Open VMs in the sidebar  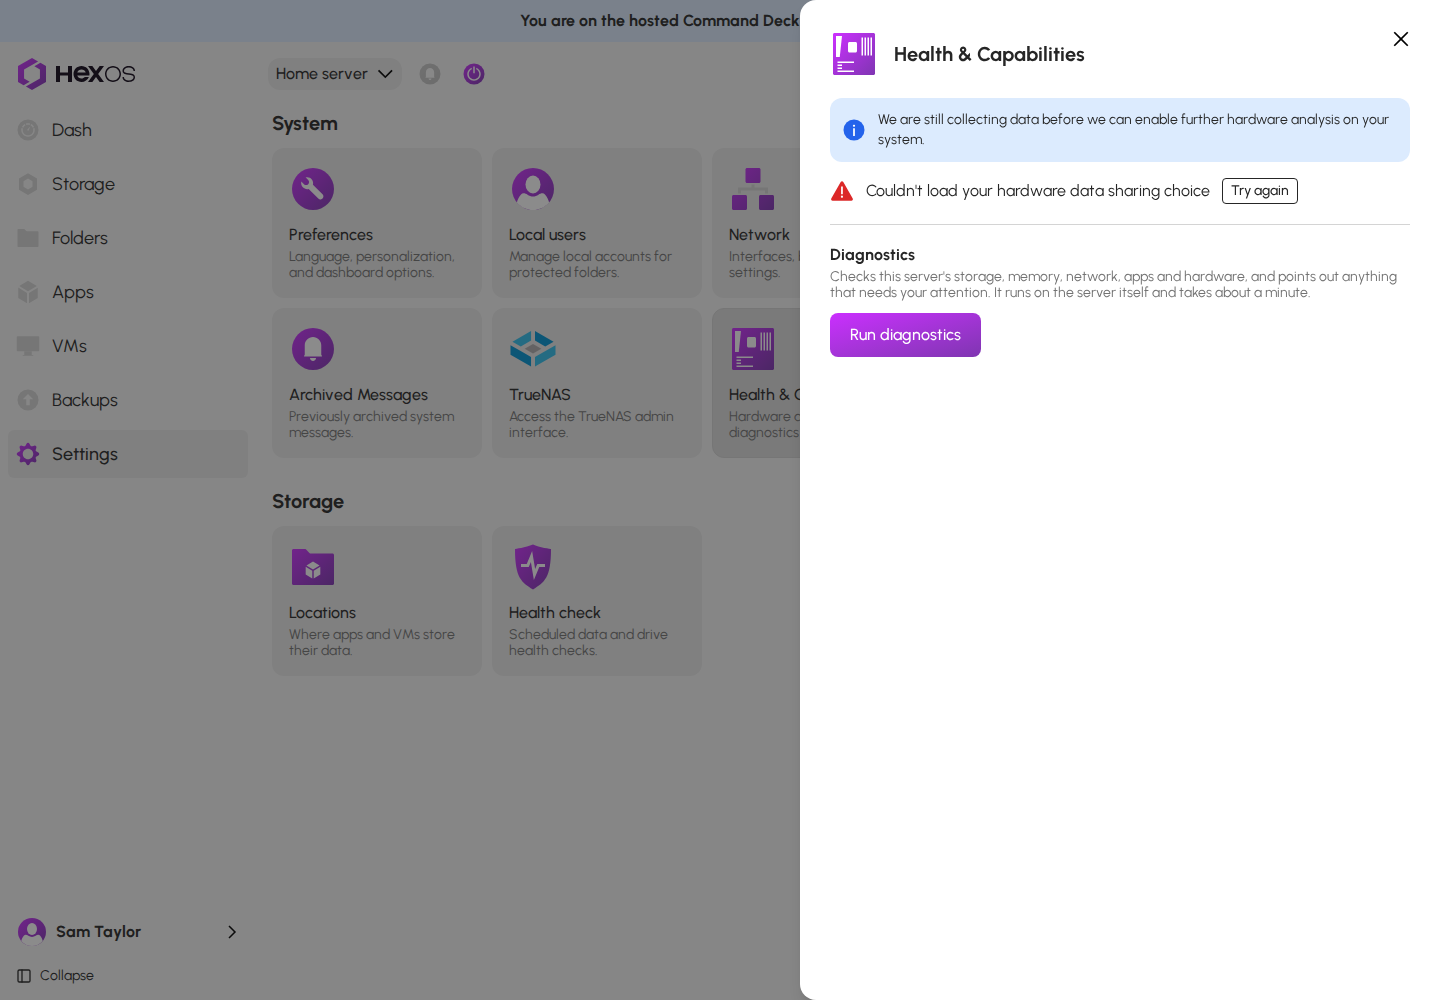tap(128, 346)
